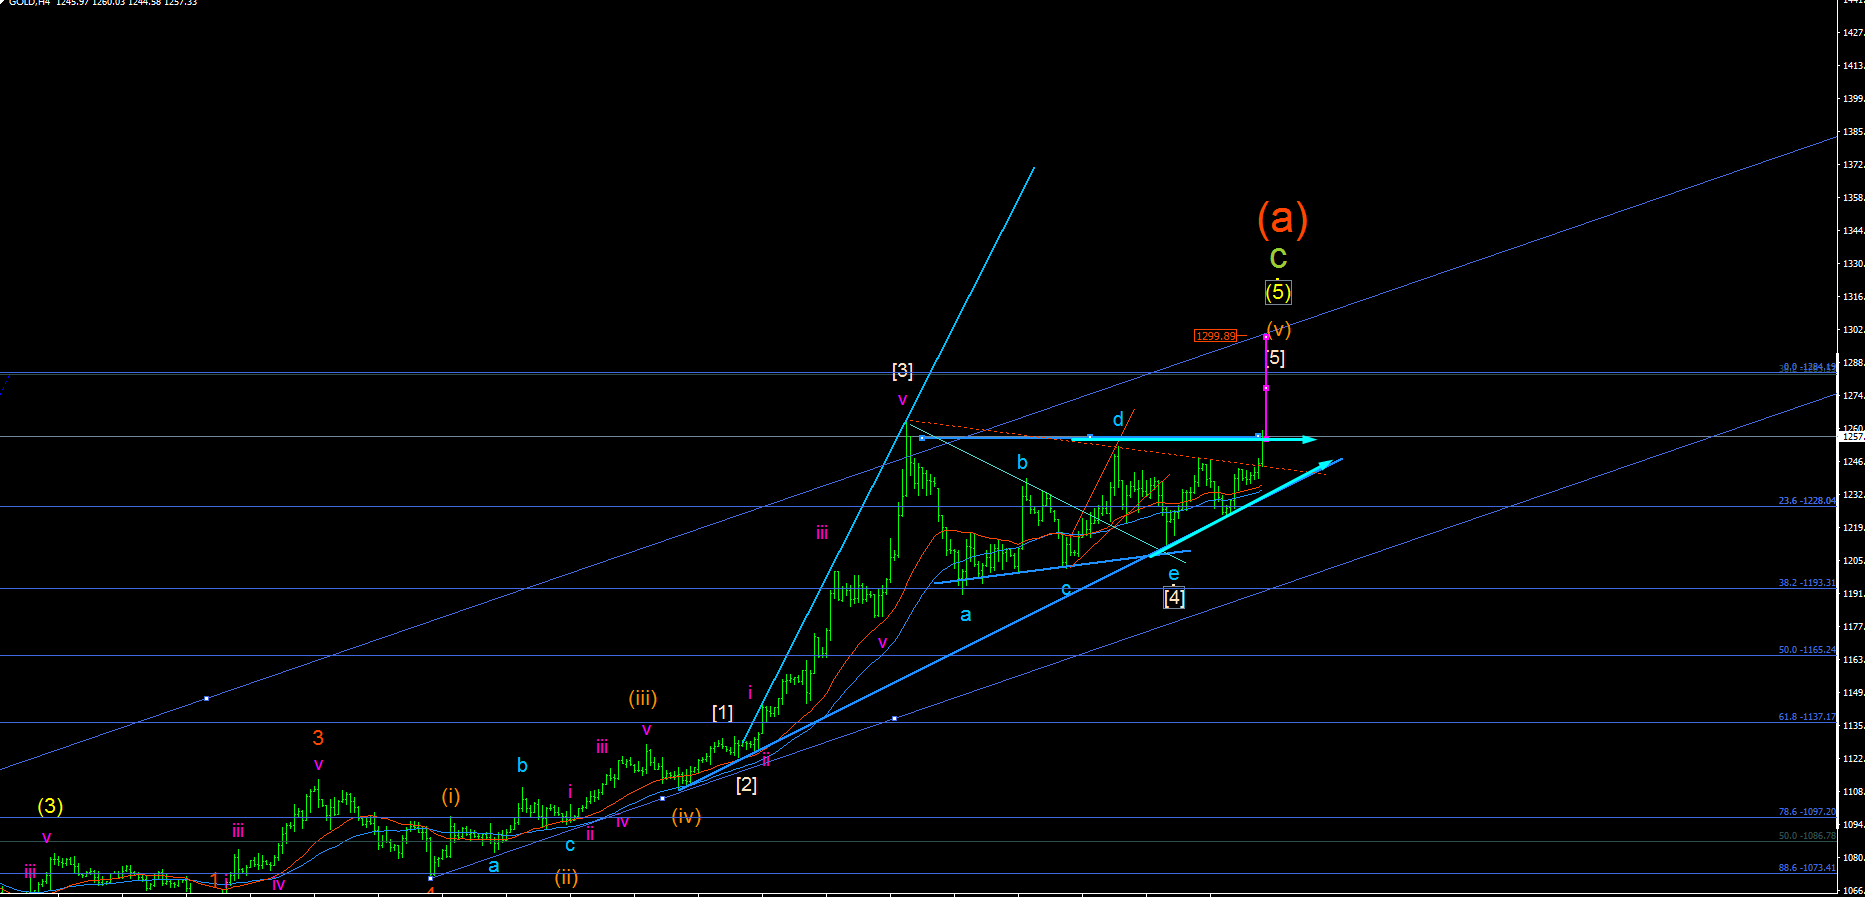1865x897 pixels.
Task: Click 1246 on the price scale
Action: point(1853,462)
